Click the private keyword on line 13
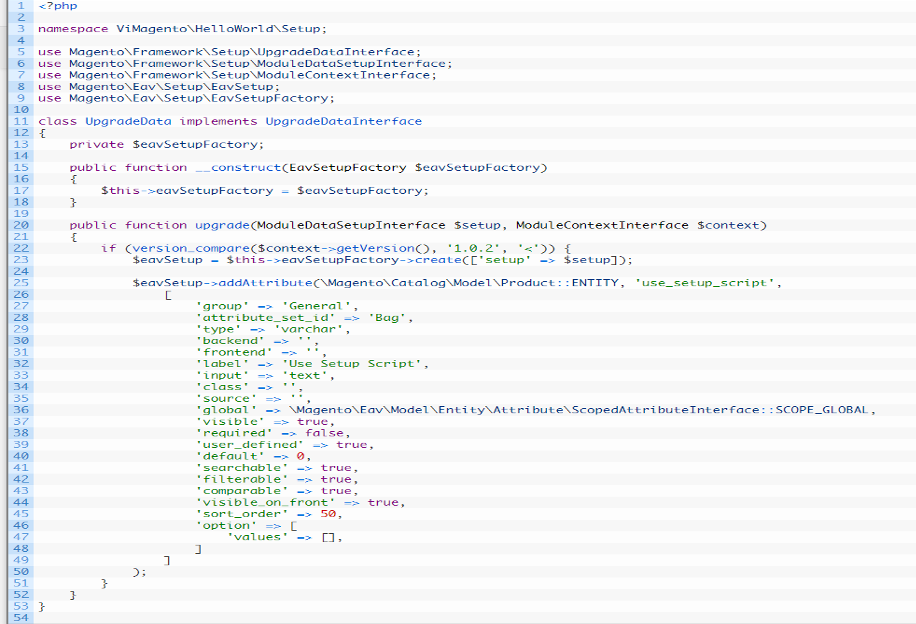 pyautogui.click(x=96, y=144)
